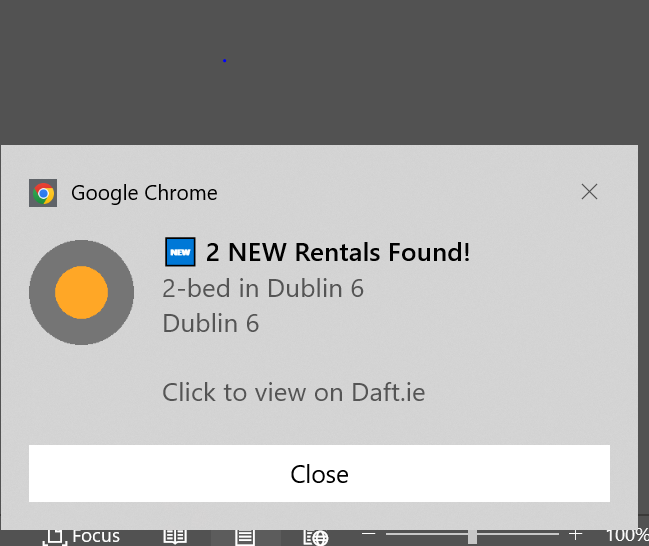Screen dimensions: 649x546
Task: Dismiss the Chrome notification with X
Action: (x=589, y=192)
